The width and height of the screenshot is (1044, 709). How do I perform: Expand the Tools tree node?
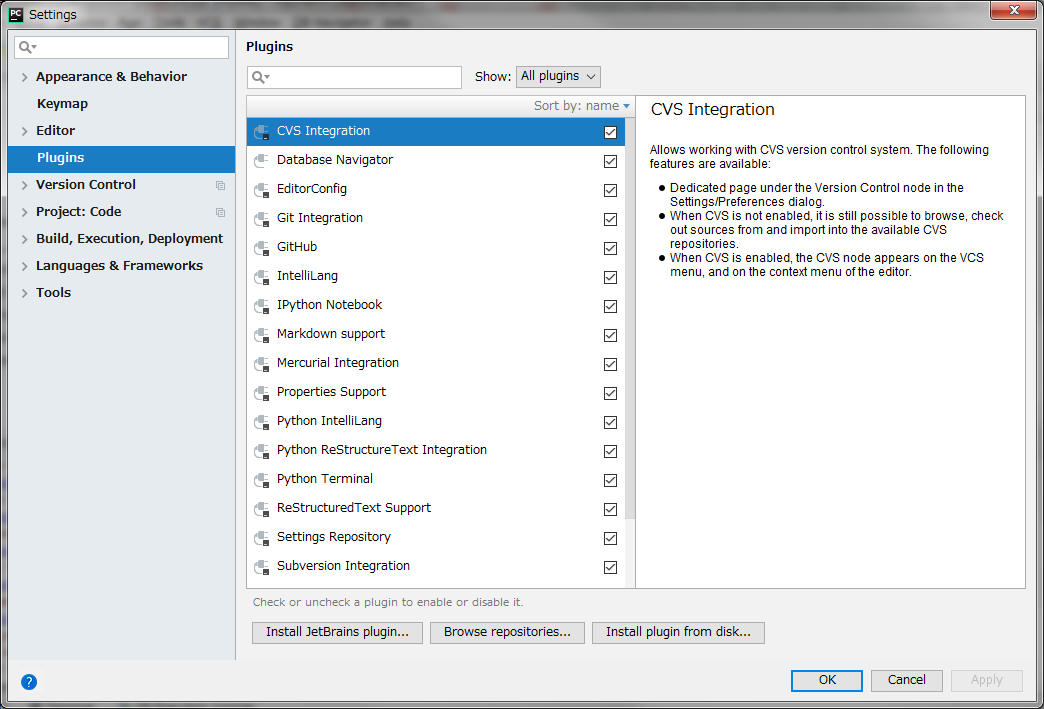pyautogui.click(x=25, y=293)
